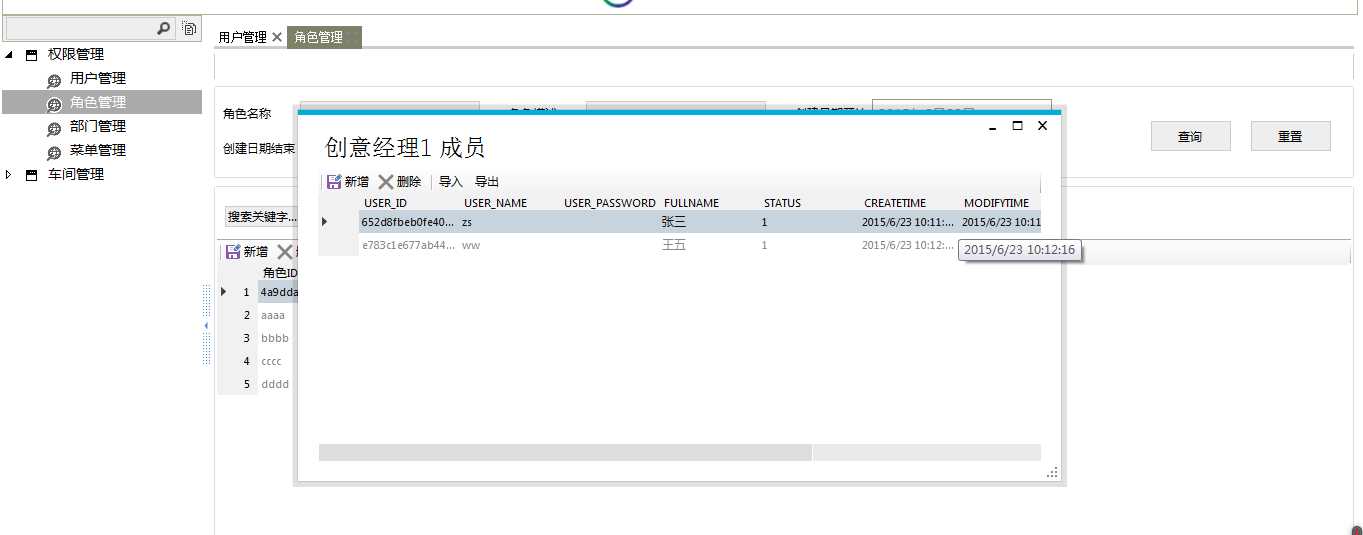Click the sidebar search input field
Viewport: 1363px width, 535px height.
point(81,30)
